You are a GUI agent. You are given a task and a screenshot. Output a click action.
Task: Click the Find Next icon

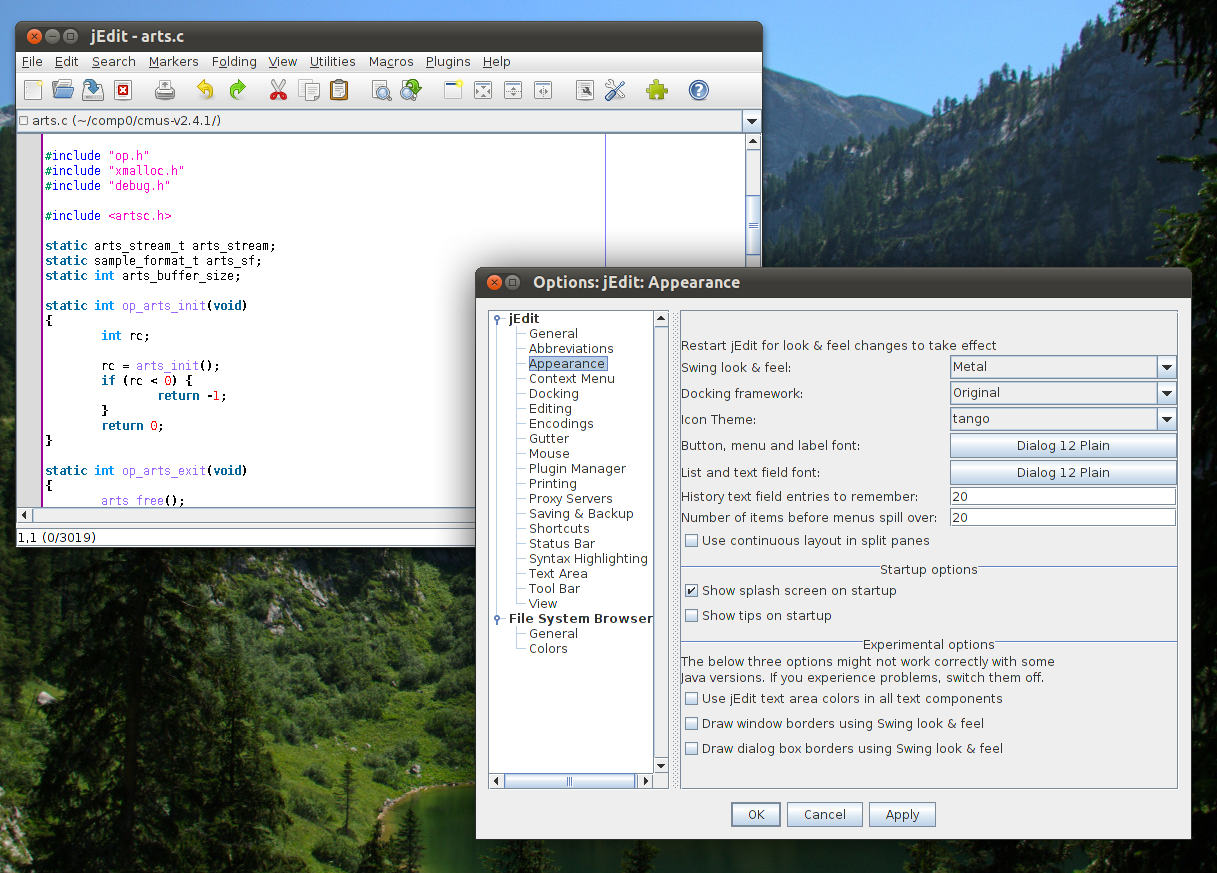(411, 90)
